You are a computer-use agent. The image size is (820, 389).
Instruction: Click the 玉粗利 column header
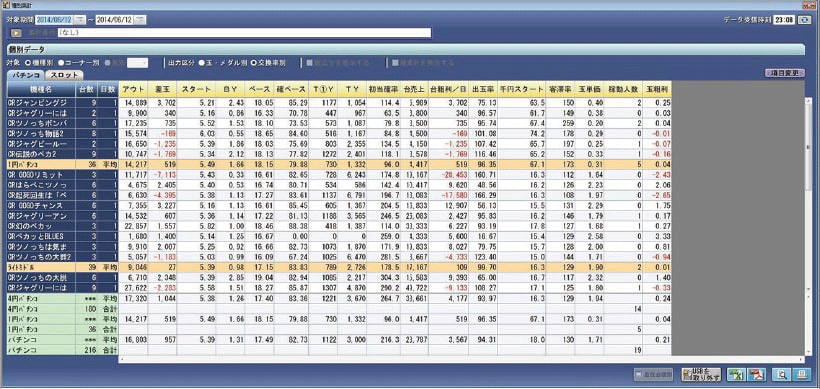(x=657, y=89)
